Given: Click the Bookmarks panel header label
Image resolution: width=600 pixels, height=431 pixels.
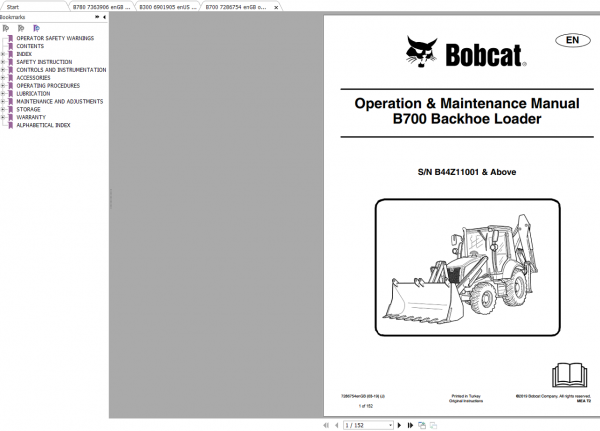Looking at the screenshot, I should [x=13, y=17].
